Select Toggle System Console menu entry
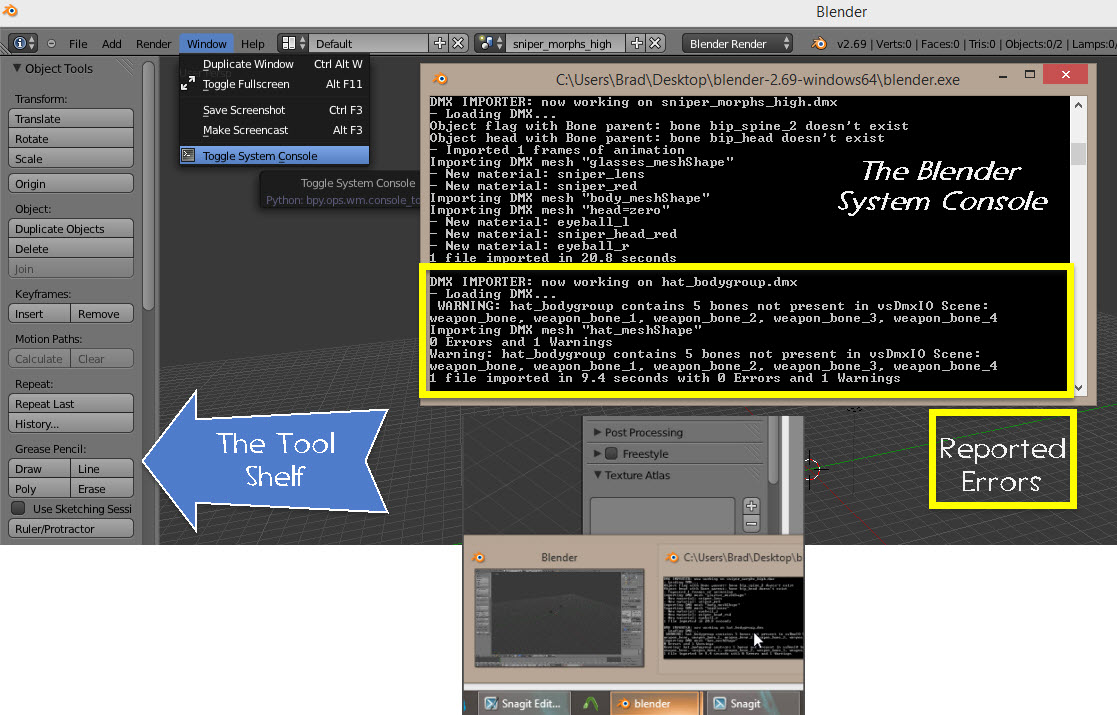The height and width of the screenshot is (715, 1117). click(x=274, y=156)
